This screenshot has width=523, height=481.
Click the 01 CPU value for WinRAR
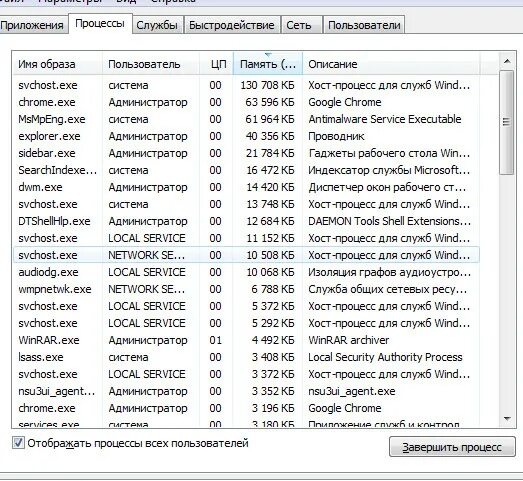coord(215,341)
